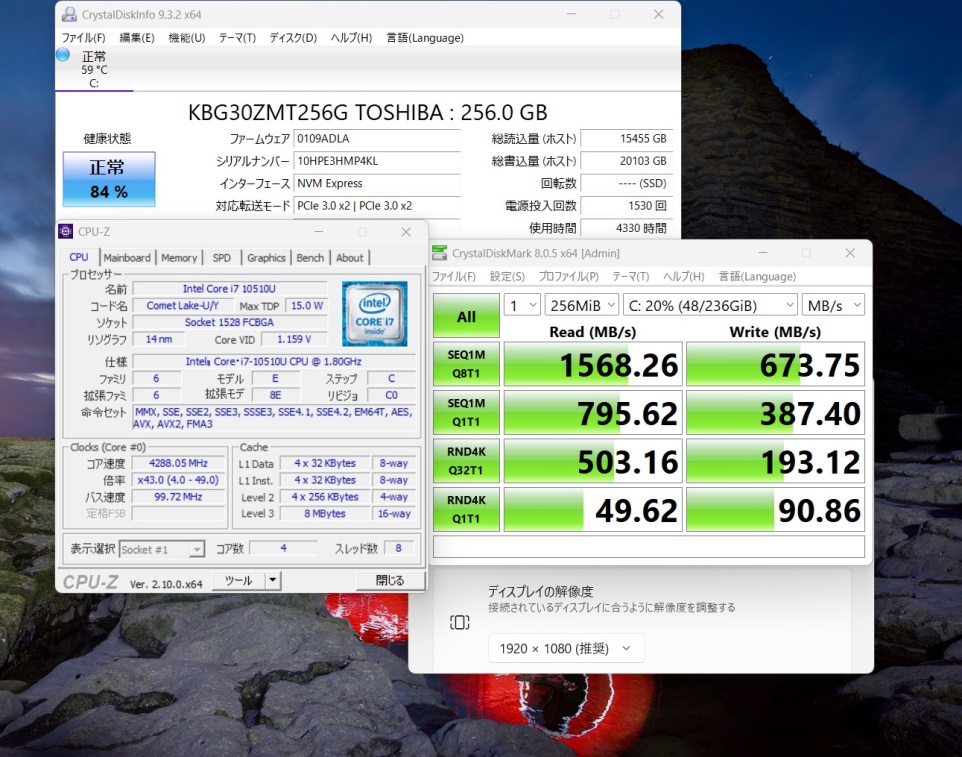Open the テーマ(T) menu in CrystalDiskMark
Viewport: 962px width, 757px height.
631,277
